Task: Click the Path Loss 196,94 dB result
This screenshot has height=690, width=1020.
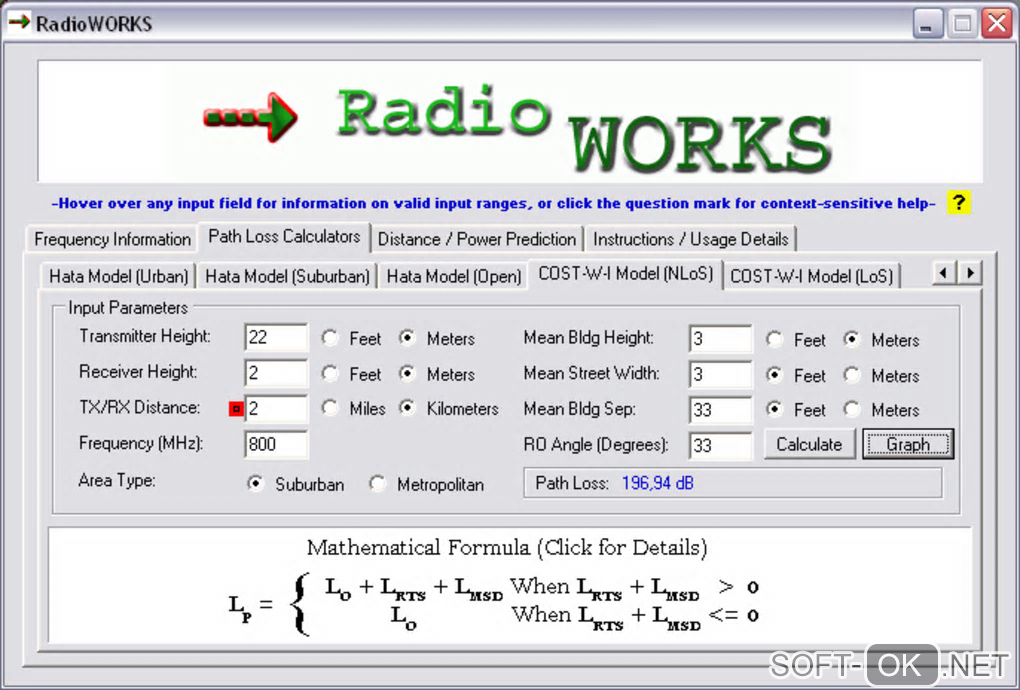Action: coord(732,483)
